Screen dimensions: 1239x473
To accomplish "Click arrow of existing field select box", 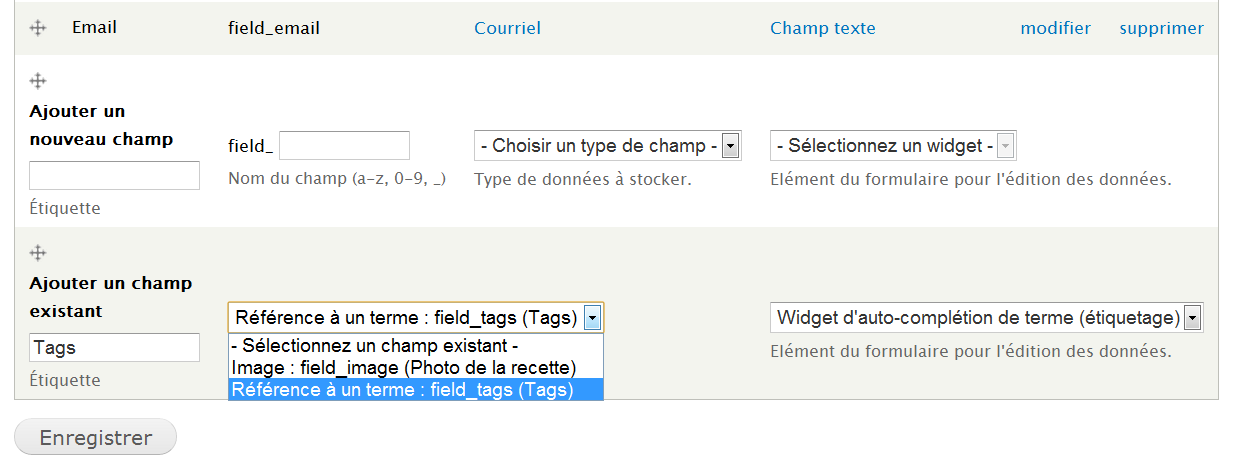I will pyautogui.click(x=593, y=318).
